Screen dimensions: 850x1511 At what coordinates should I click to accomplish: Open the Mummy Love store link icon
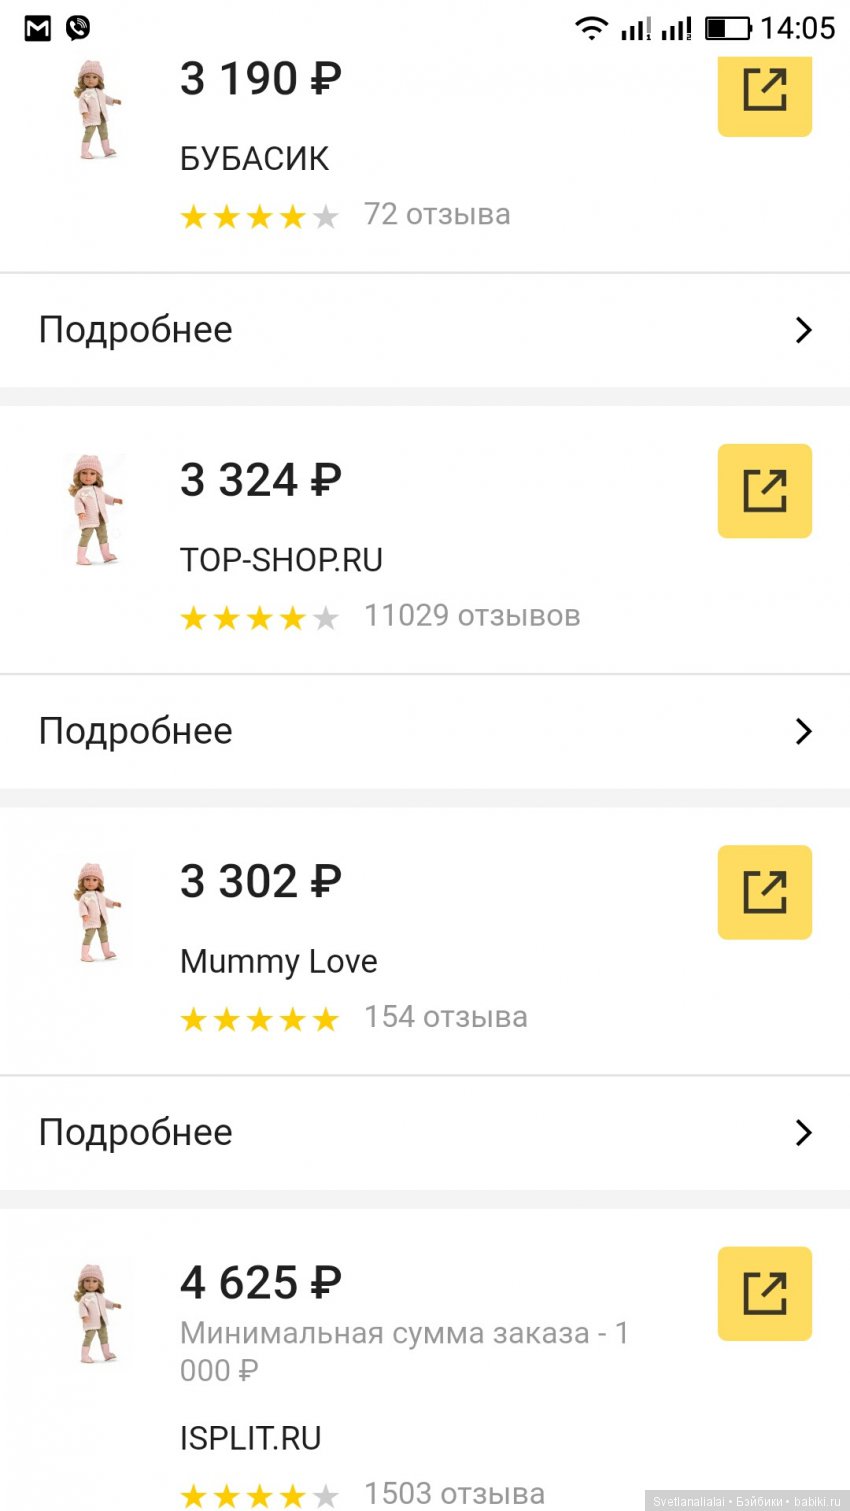pyautogui.click(x=764, y=892)
